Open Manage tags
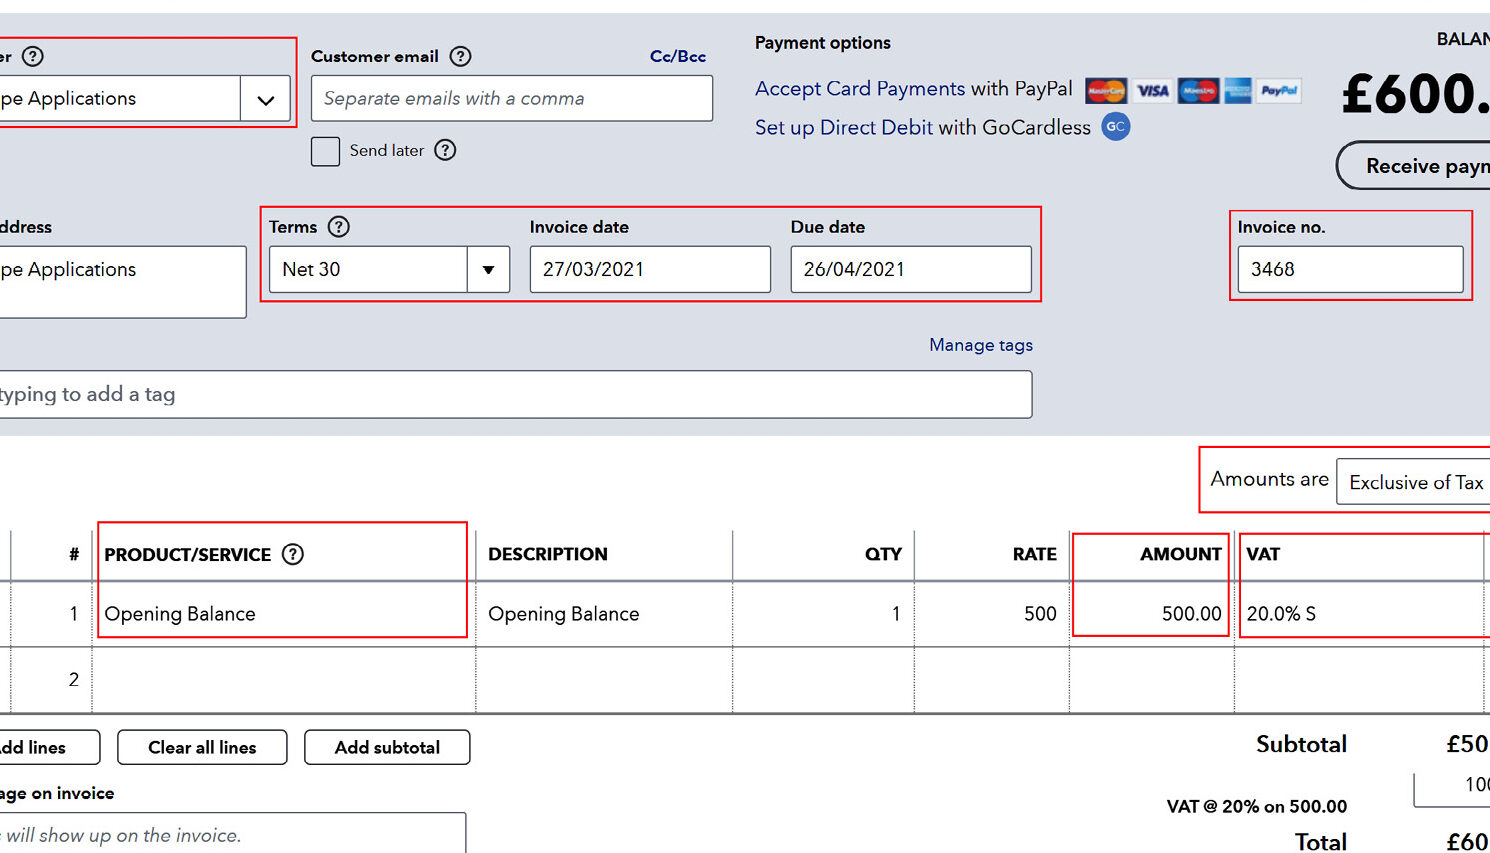 click(980, 344)
